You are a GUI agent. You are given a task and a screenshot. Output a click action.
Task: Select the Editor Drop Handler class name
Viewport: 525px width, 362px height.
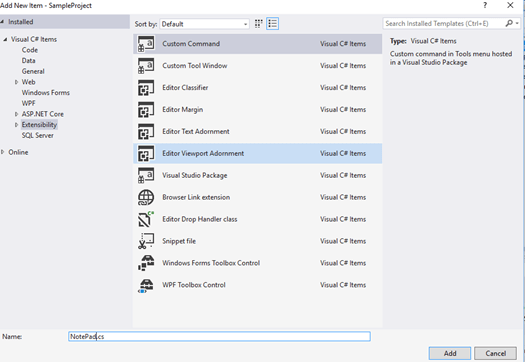click(x=200, y=219)
